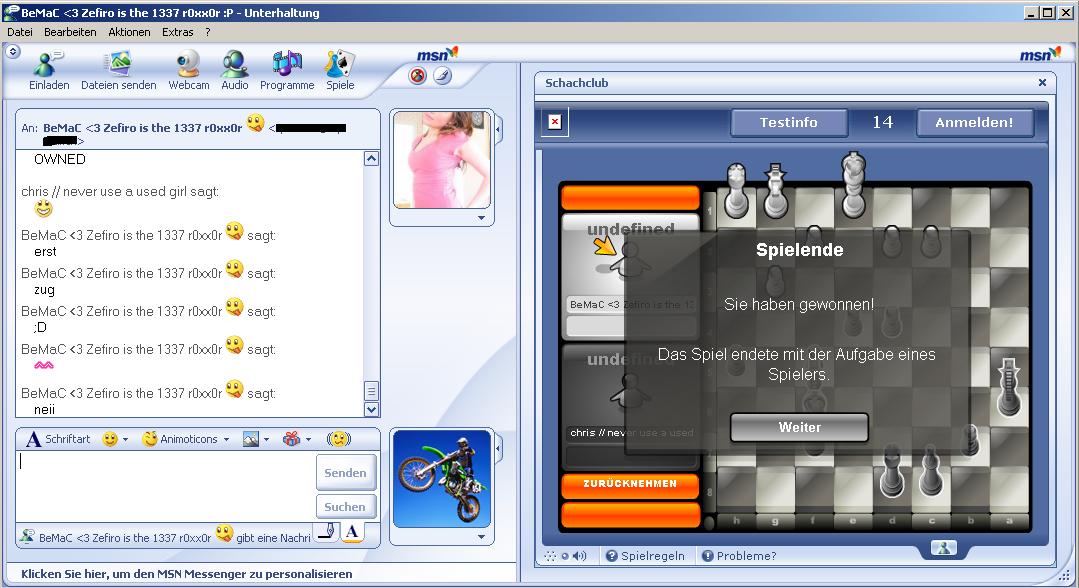Click the contact's display picture in pink

tap(442, 160)
